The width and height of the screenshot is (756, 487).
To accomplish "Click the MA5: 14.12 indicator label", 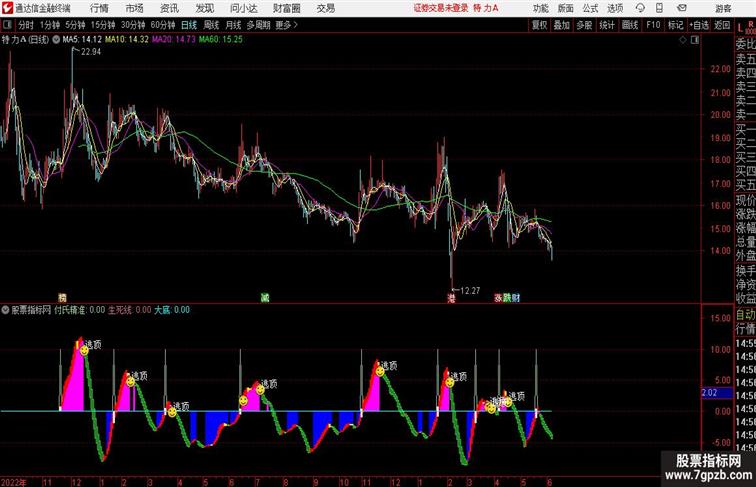I will coord(82,40).
